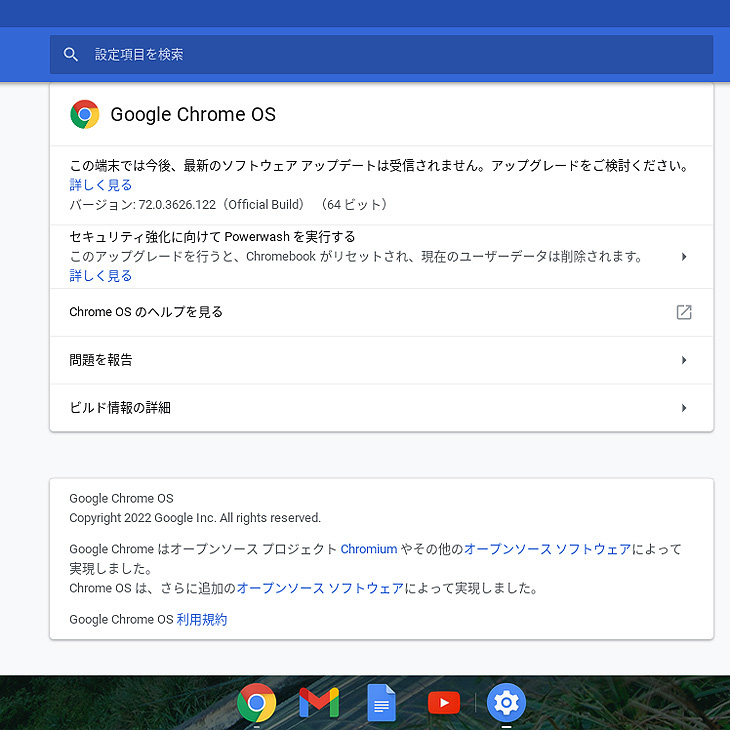Open the 利用規約 terms link
This screenshot has height=730, width=730.
(x=202, y=620)
